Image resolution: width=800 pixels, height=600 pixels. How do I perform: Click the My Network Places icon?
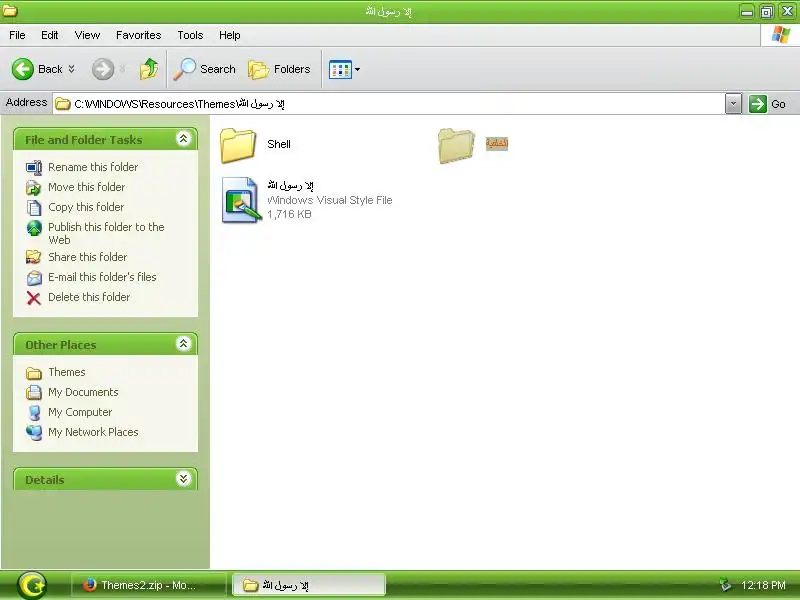34,433
